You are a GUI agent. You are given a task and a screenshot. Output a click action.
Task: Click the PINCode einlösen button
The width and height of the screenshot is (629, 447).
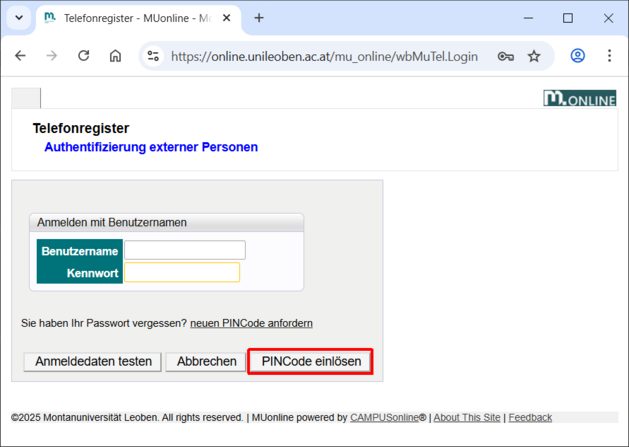(x=311, y=362)
